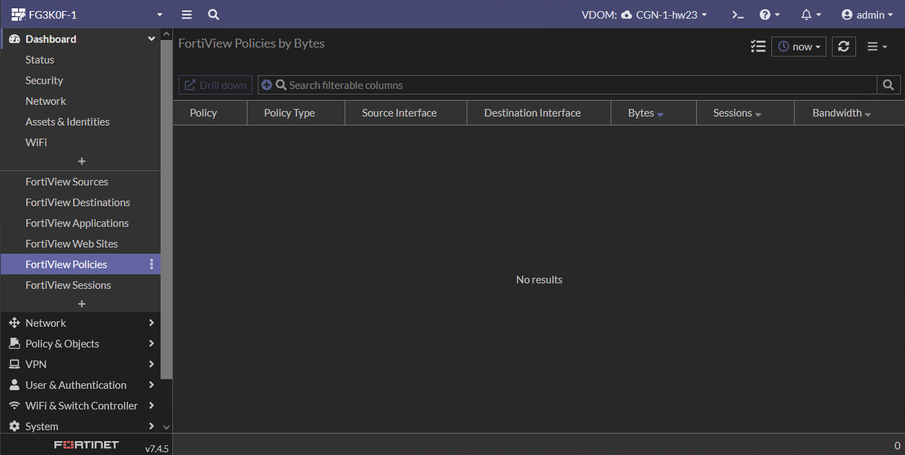The image size is (905, 455).
Task: Open the Status dashboard
Action: pyautogui.click(x=40, y=59)
